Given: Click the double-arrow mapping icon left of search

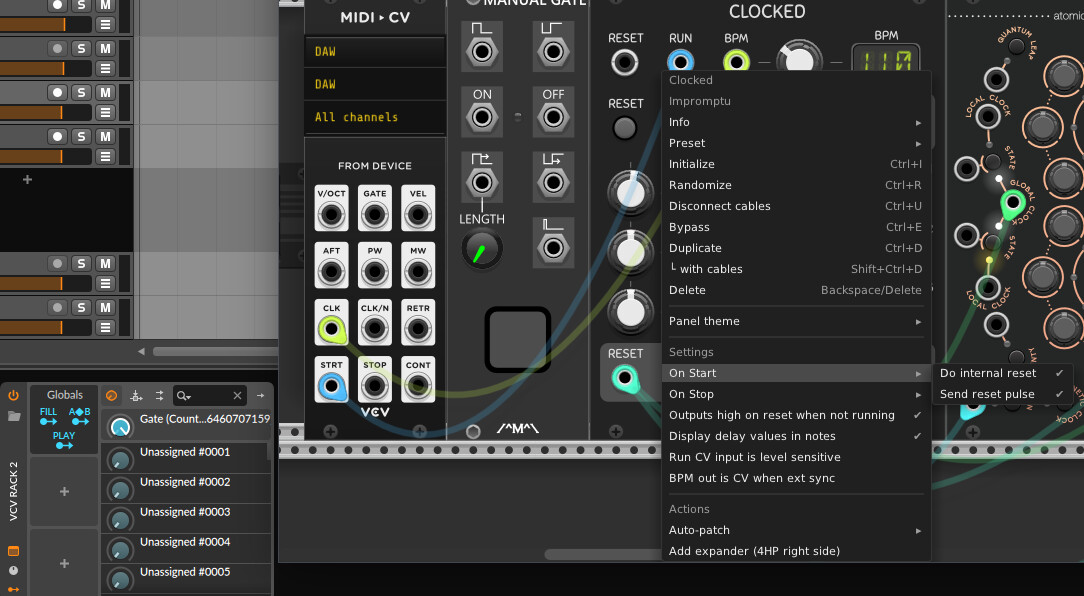Looking at the screenshot, I should (160, 395).
